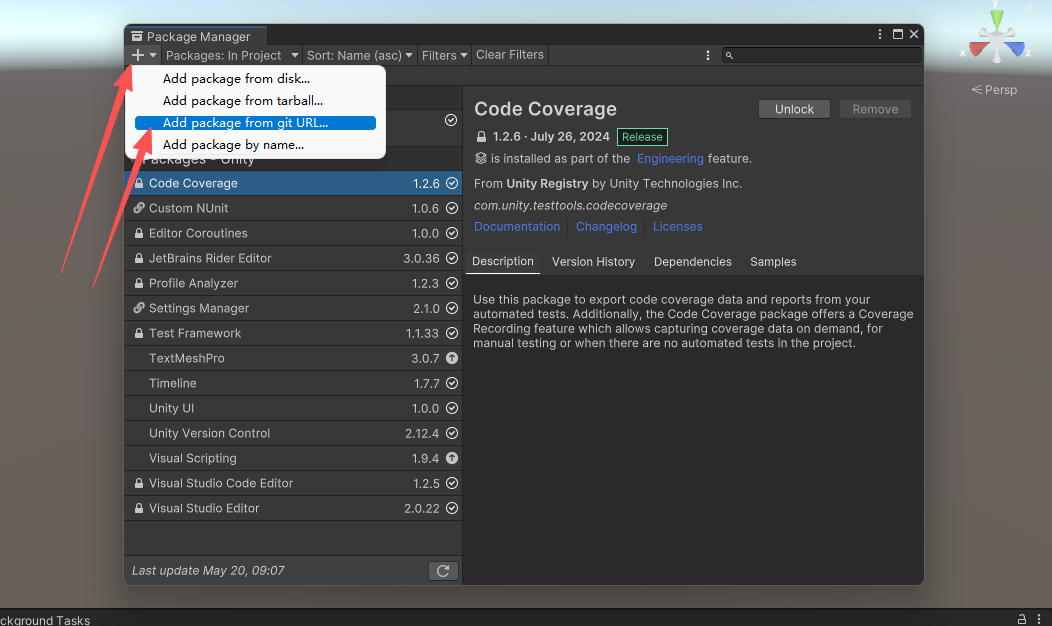
Task: Select Timeline package row
Action: click(x=293, y=383)
